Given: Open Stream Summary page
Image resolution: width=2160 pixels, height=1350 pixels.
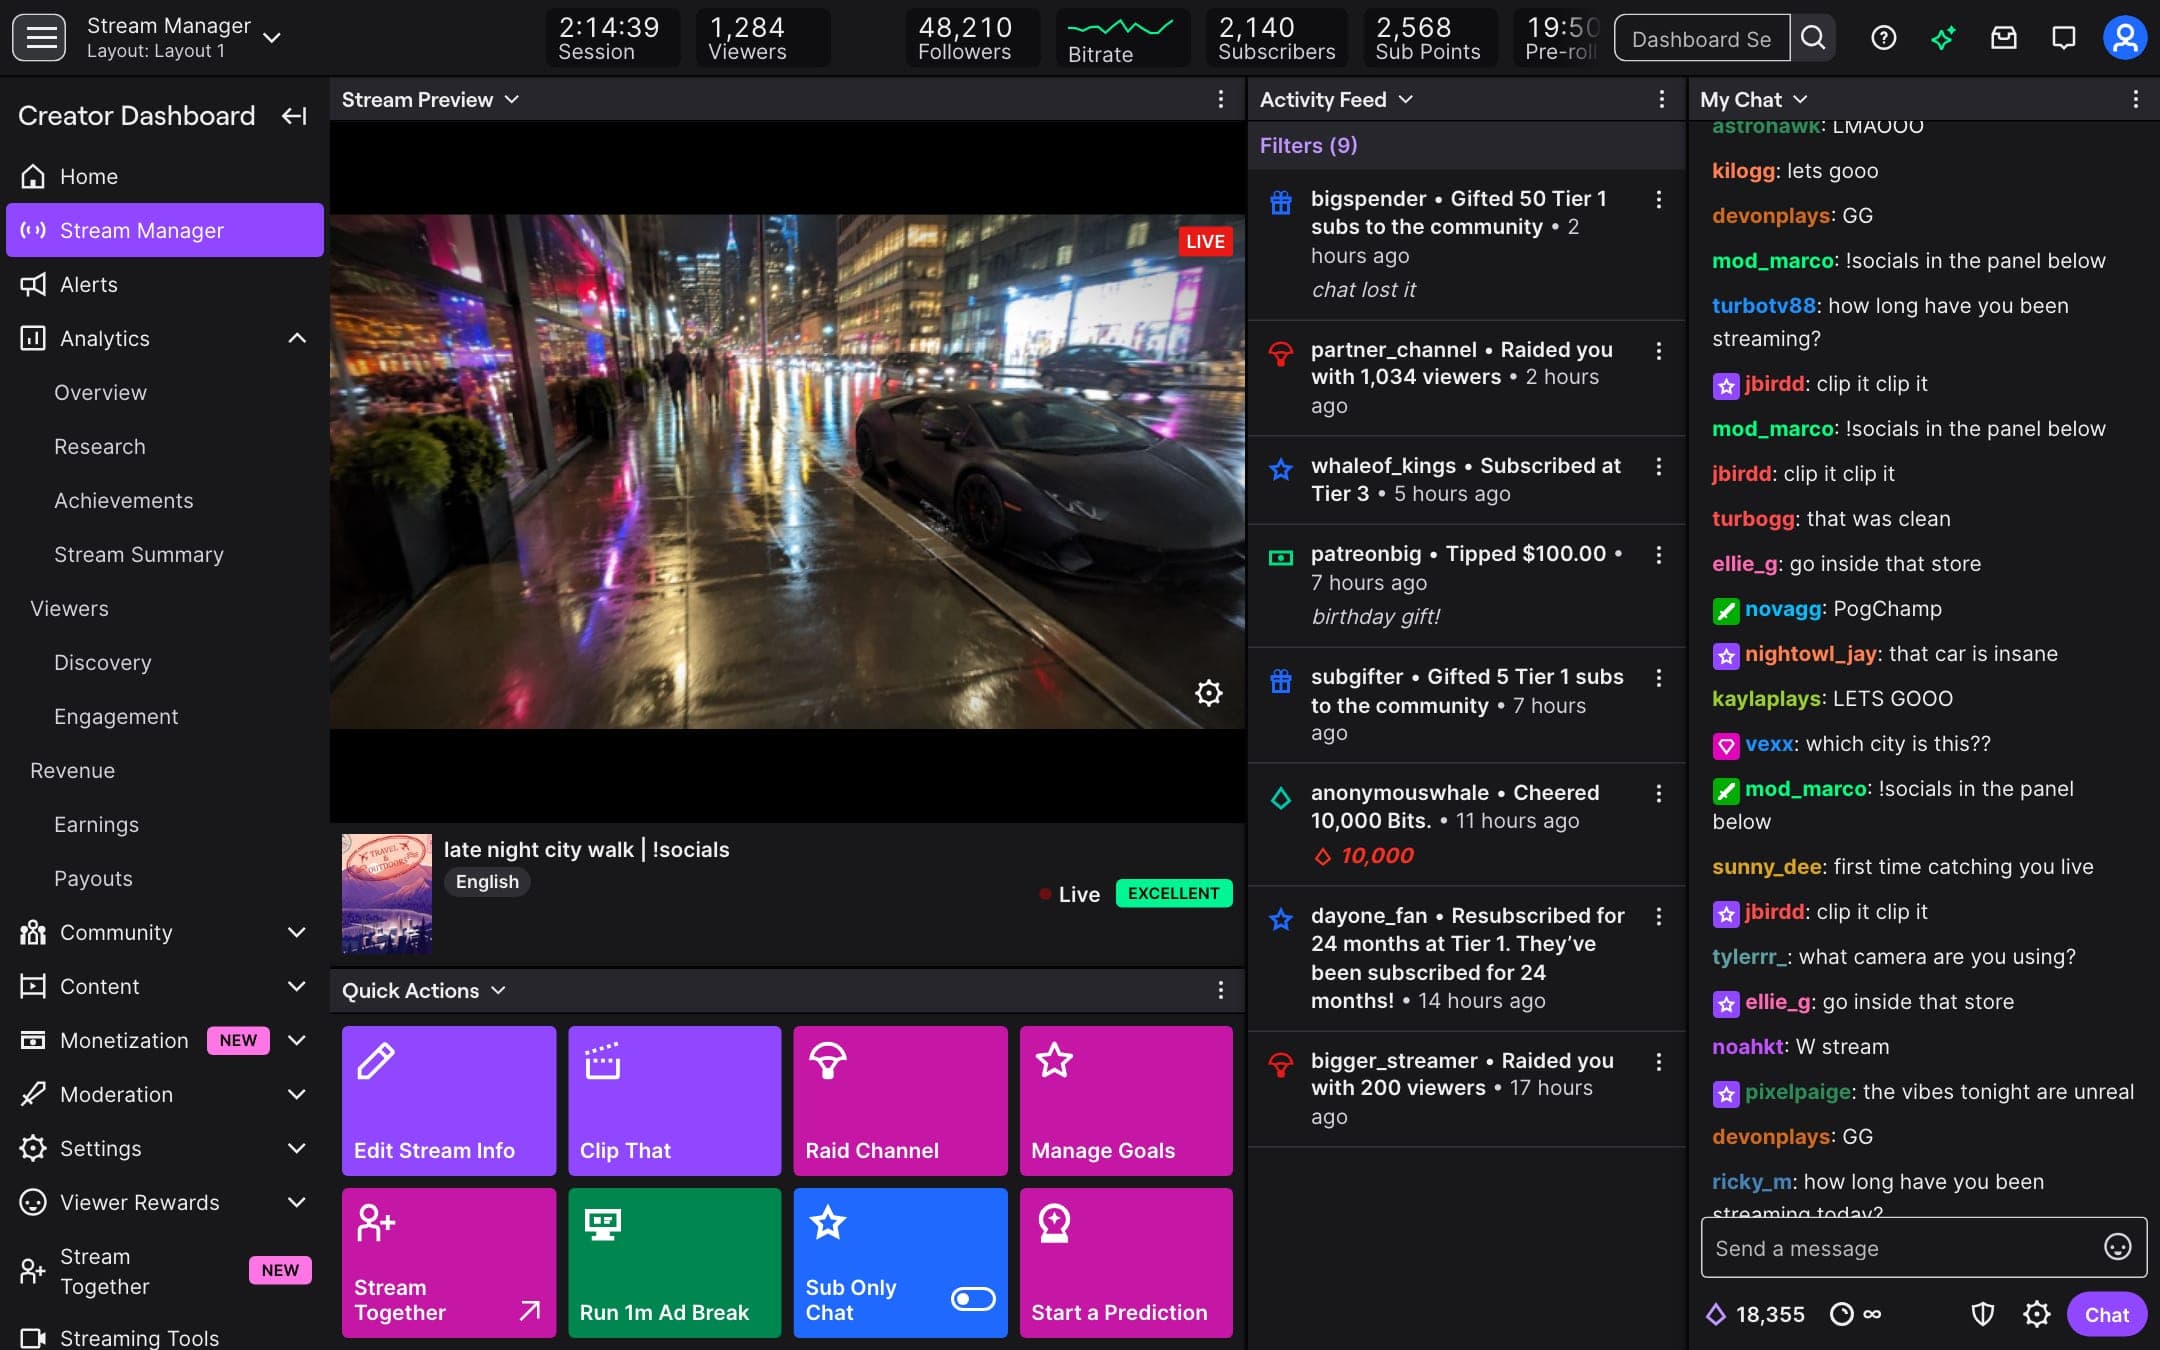Looking at the screenshot, I should coord(139,554).
